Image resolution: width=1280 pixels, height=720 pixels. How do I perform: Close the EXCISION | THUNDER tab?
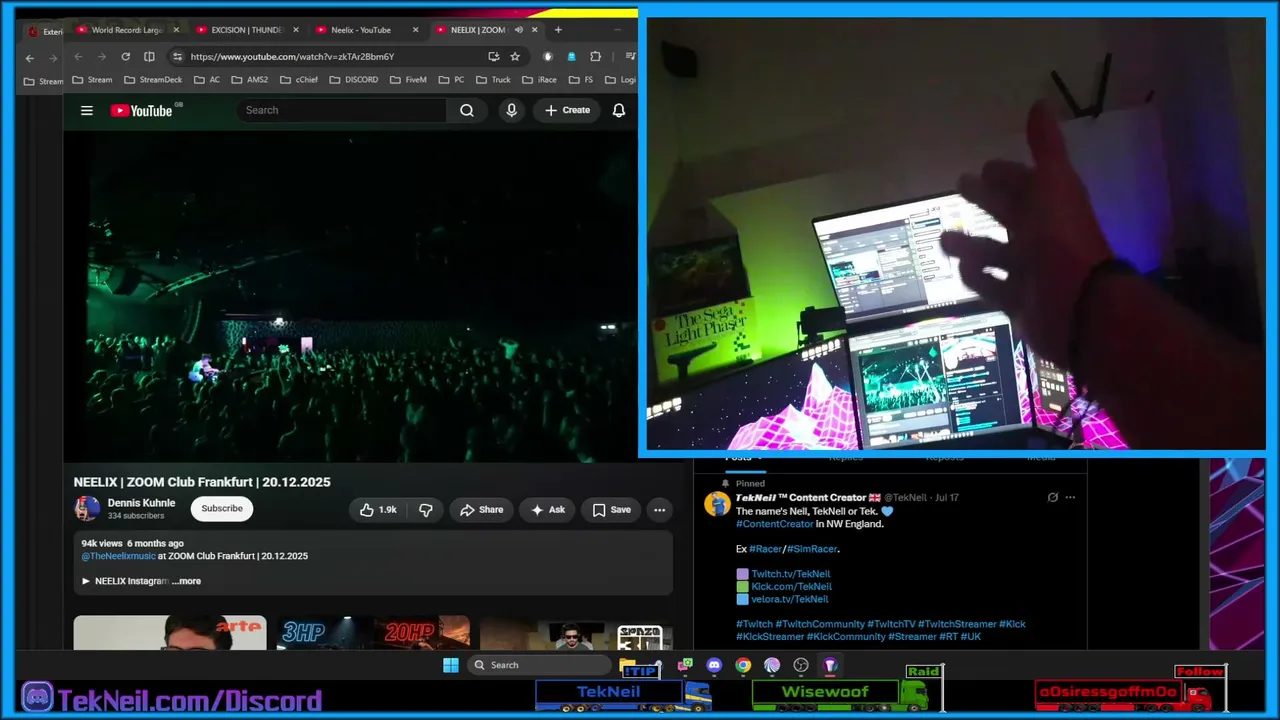(295, 30)
